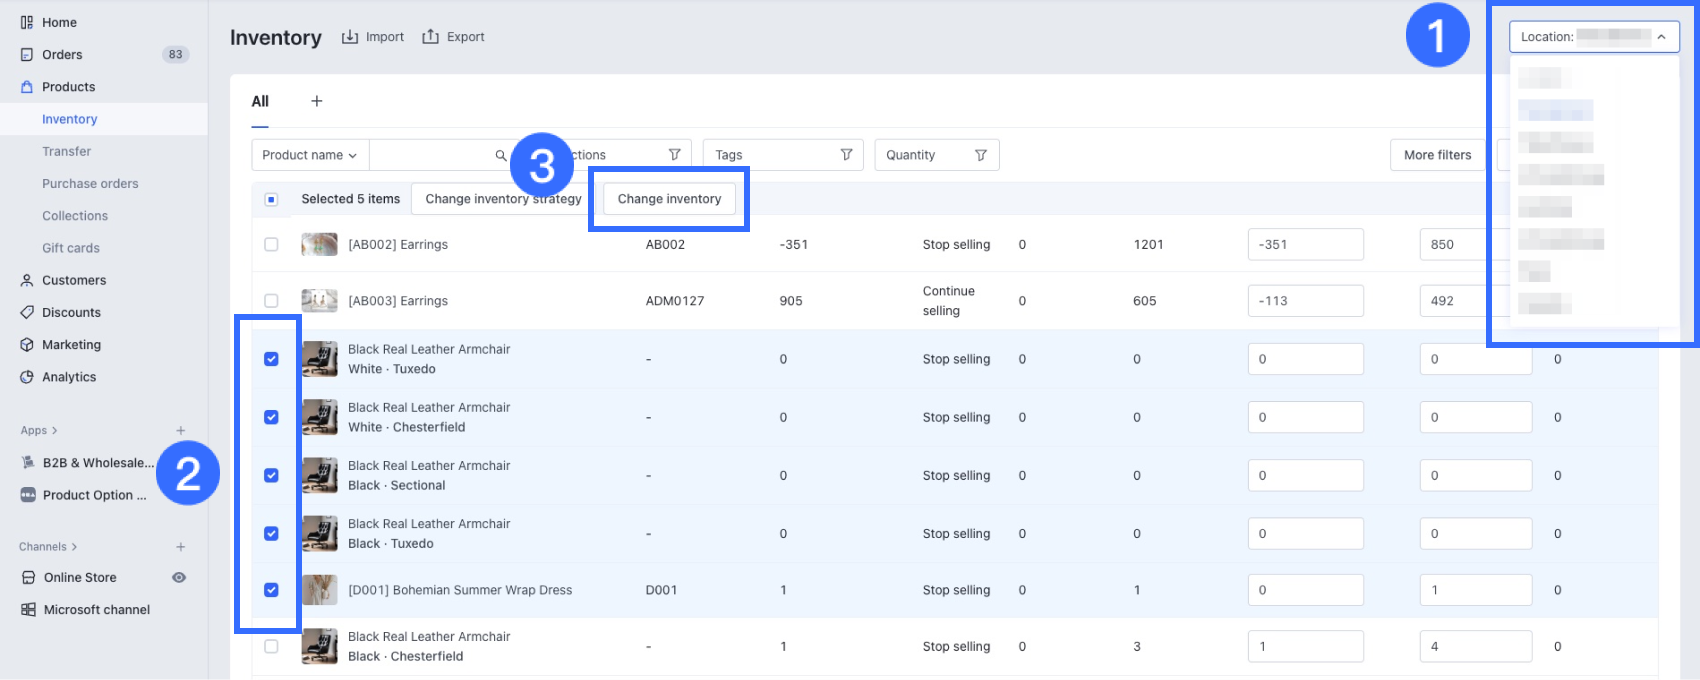1700x680 pixels.
Task: Open the Location dropdown
Action: click(x=1593, y=37)
